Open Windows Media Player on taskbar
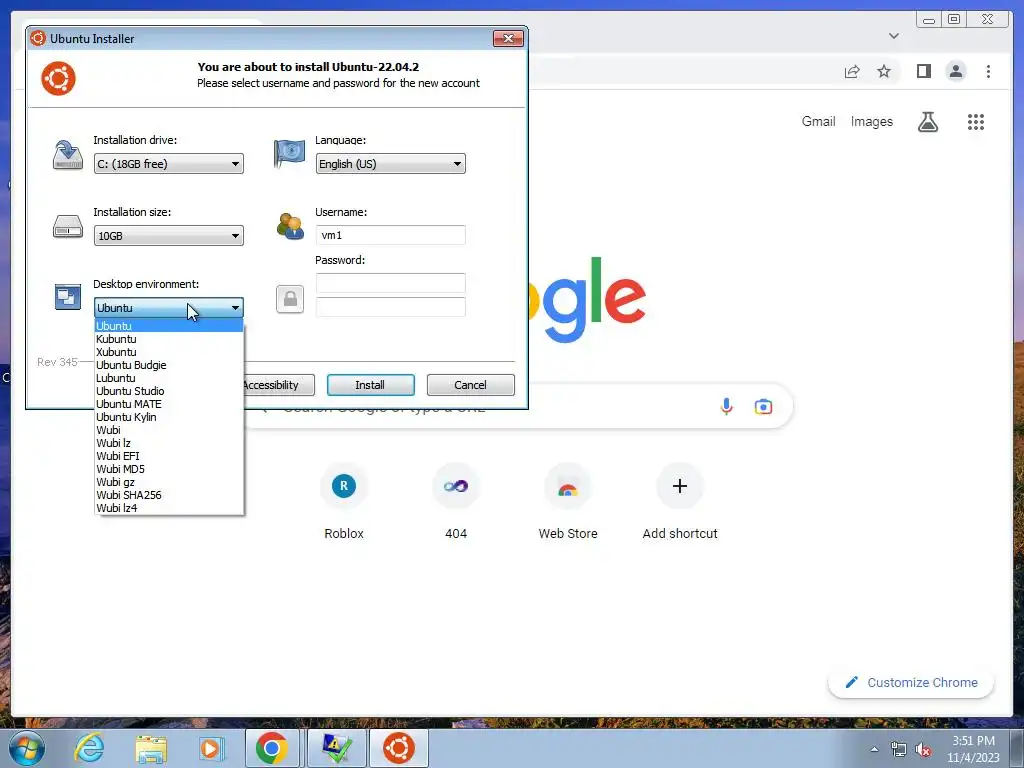The height and width of the screenshot is (768, 1024). (x=211, y=748)
